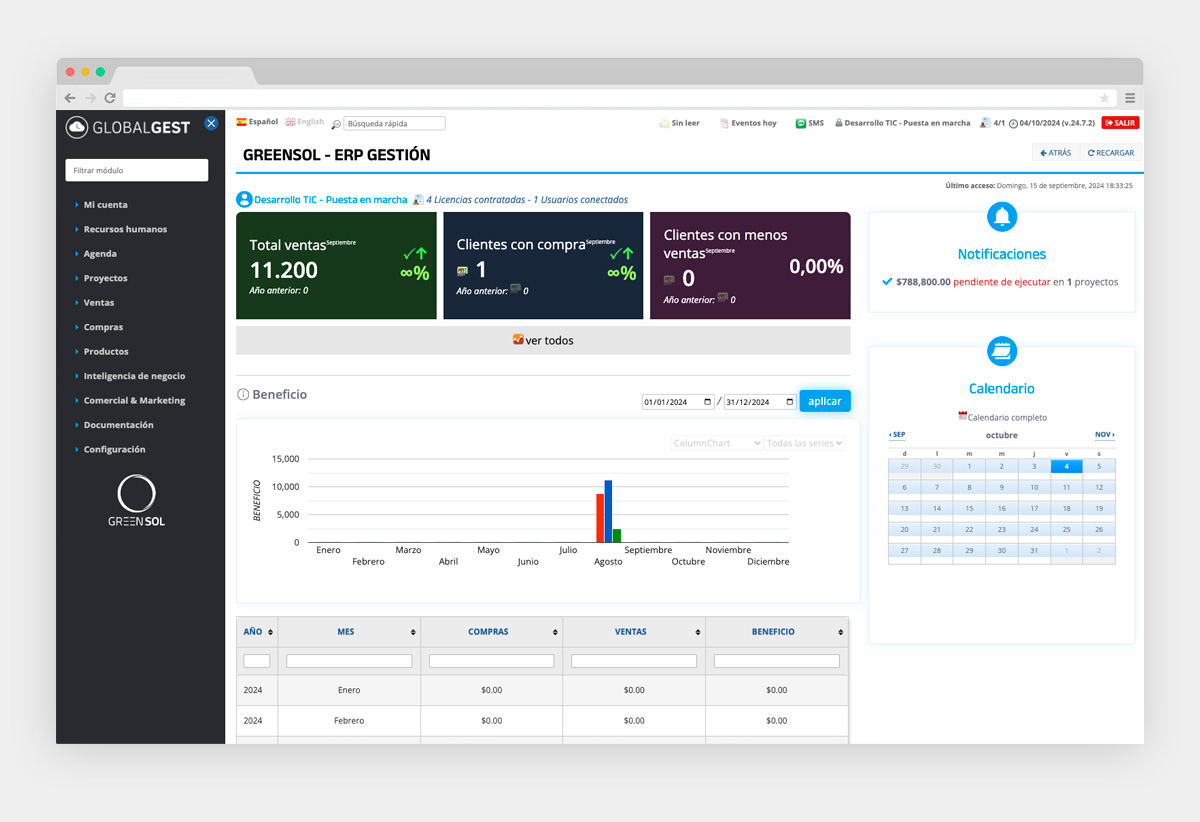This screenshot has width=1200, height=822.
Task: Open the ColumnChart type dropdown
Action: [716, 443]
